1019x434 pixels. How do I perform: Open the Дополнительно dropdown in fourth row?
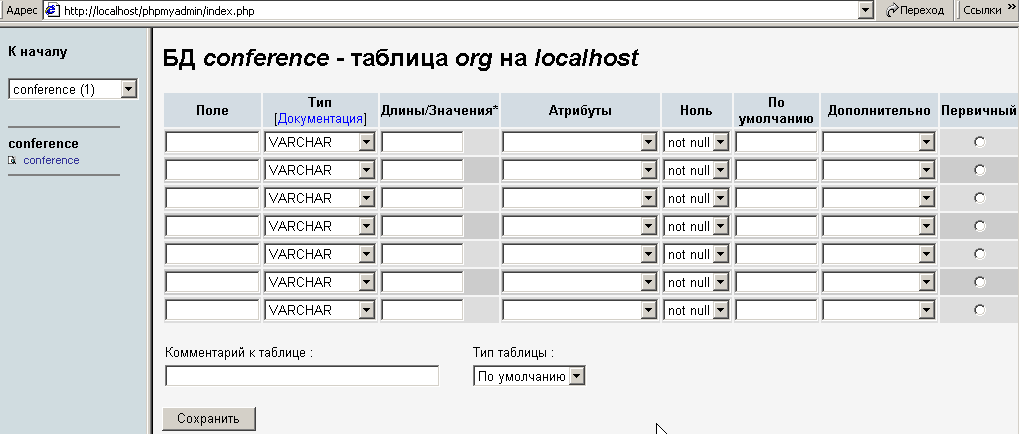(879, 226)
